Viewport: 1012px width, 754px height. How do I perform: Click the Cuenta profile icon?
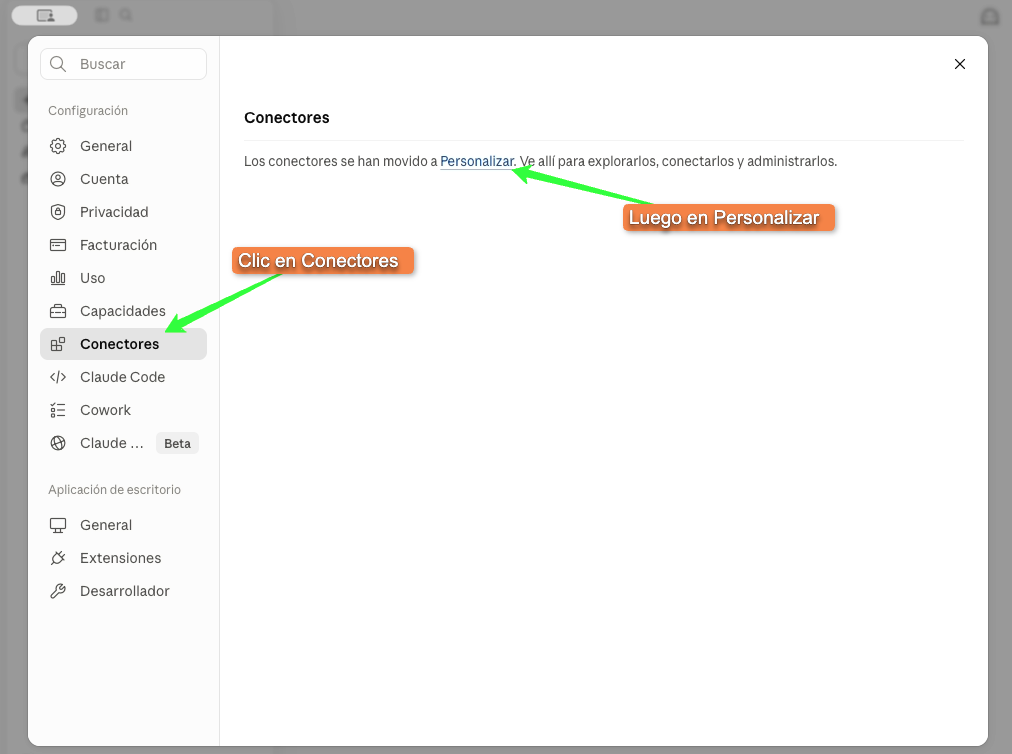58,179
